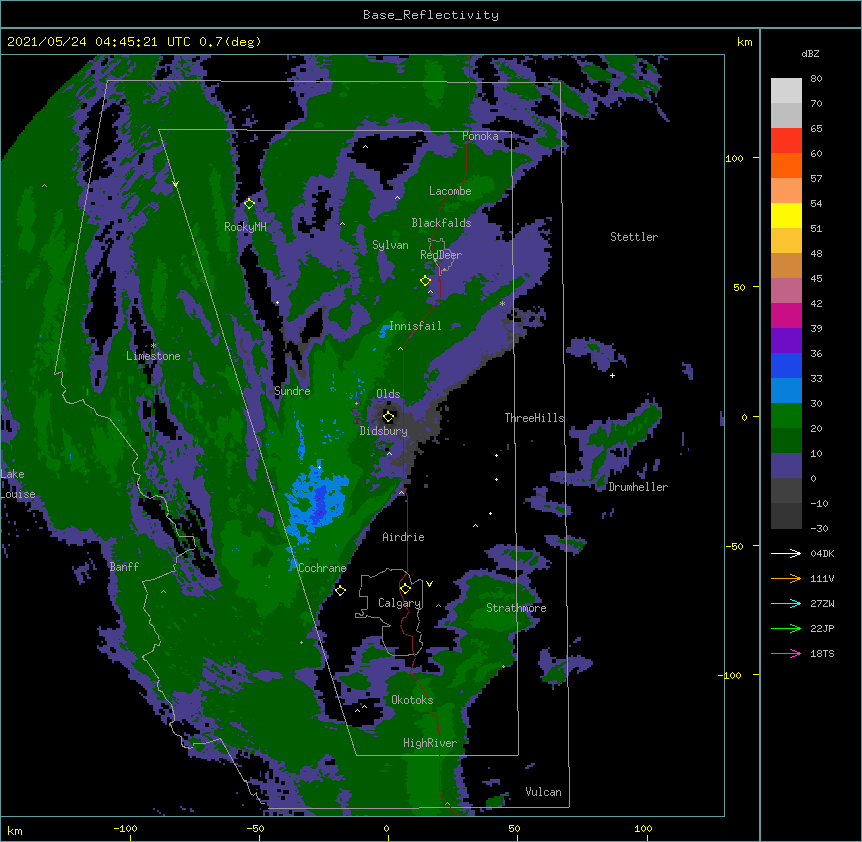Click the magenta 18TS arrow in the legend
862x842 pixels.
pos(786,653)
